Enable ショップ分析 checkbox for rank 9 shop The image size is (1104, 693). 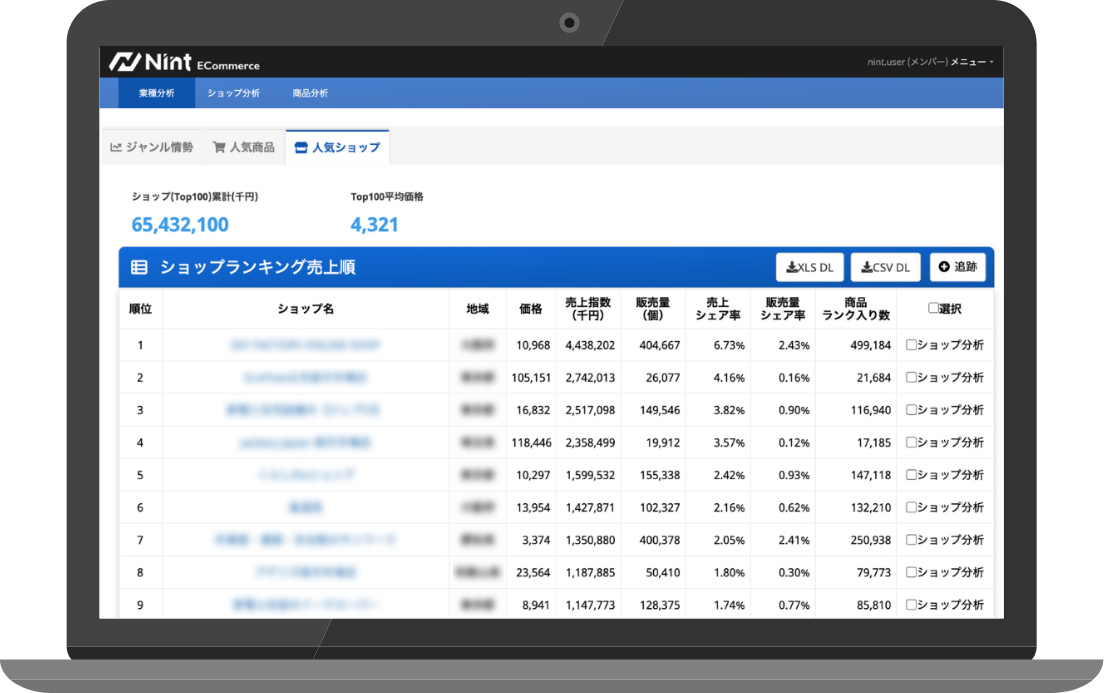coord(911,605)
